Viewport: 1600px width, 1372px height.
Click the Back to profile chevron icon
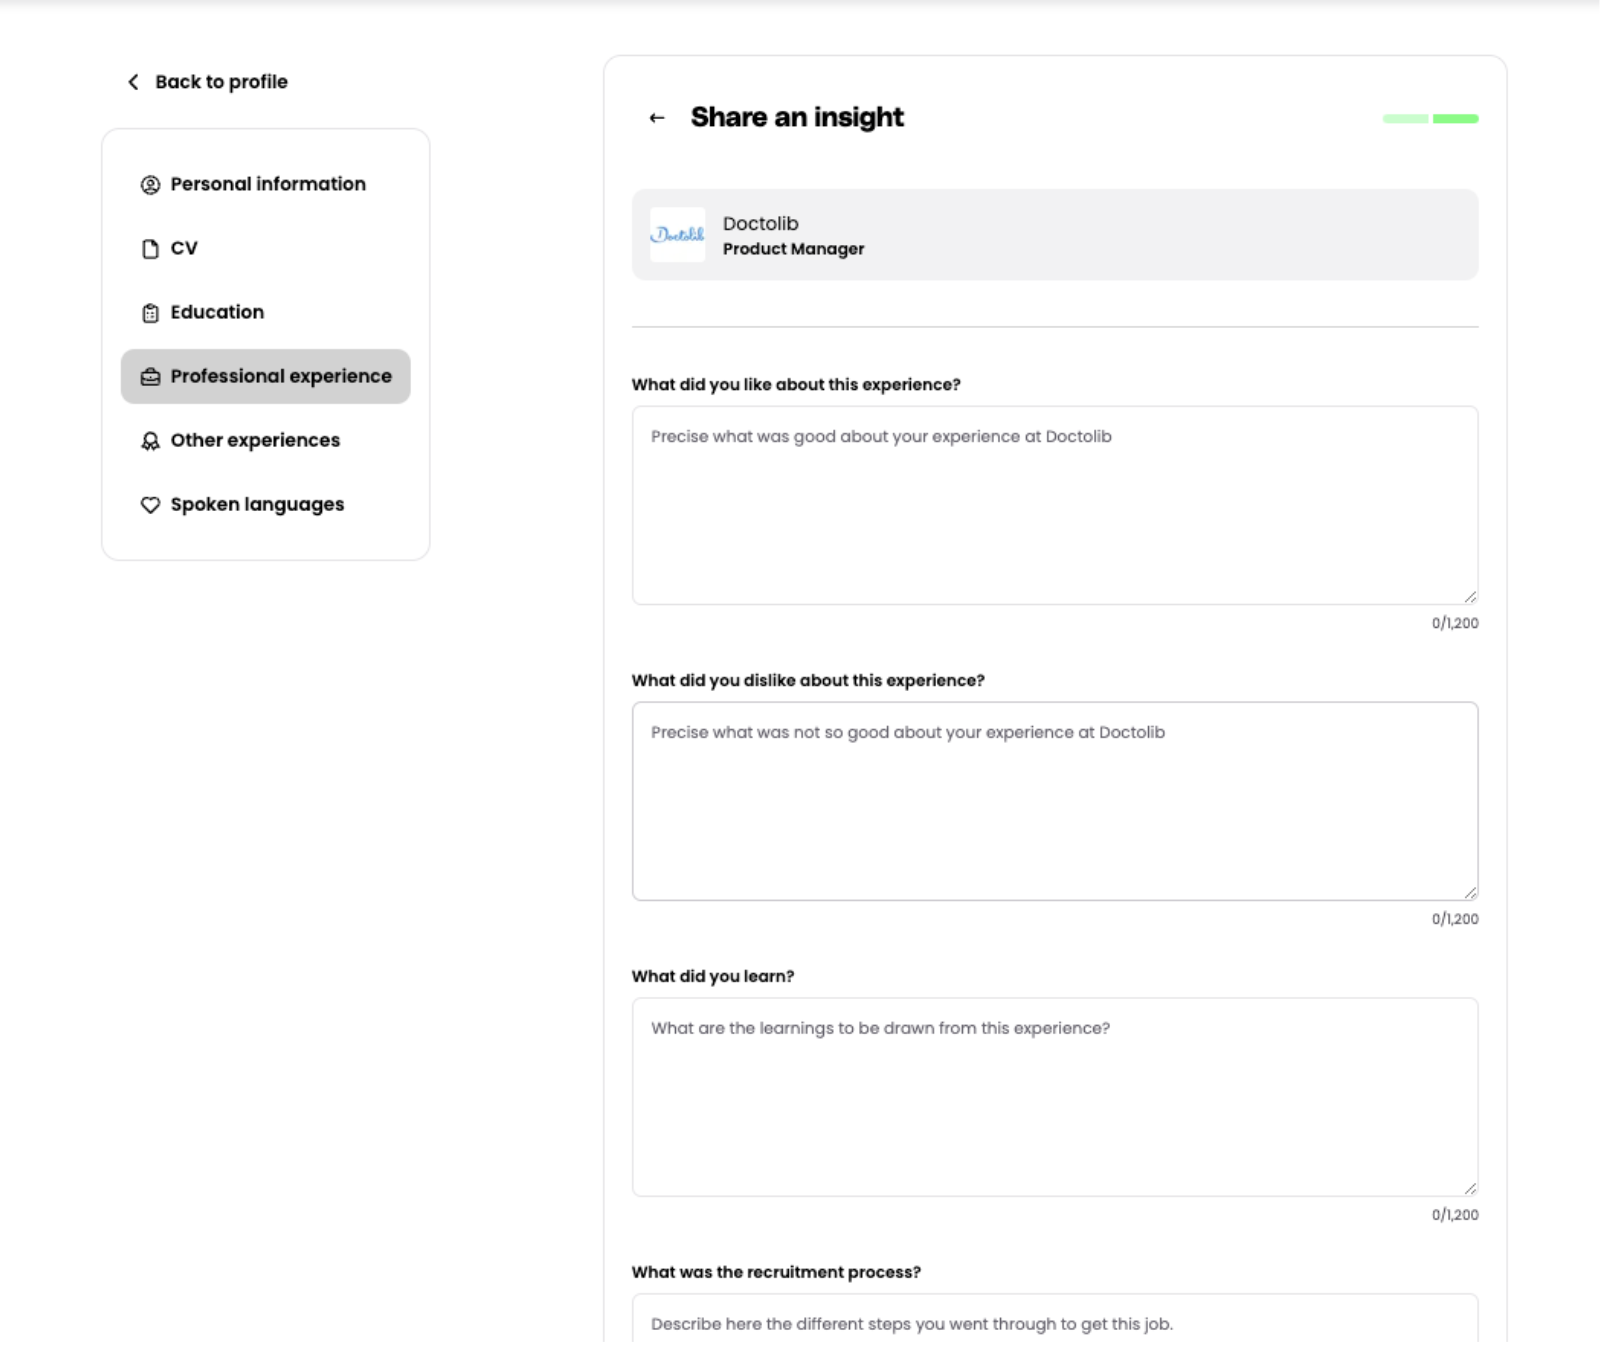click(x=133, y=82)
